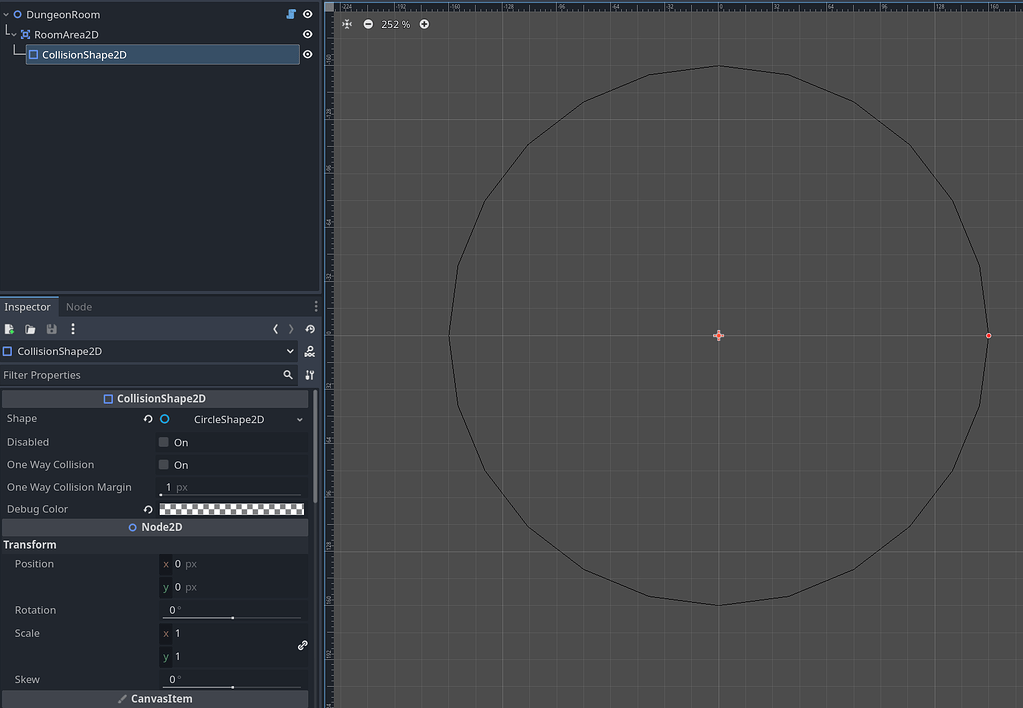
Task: Click the Debug Color swatch
Action: (x=231, y=508)
